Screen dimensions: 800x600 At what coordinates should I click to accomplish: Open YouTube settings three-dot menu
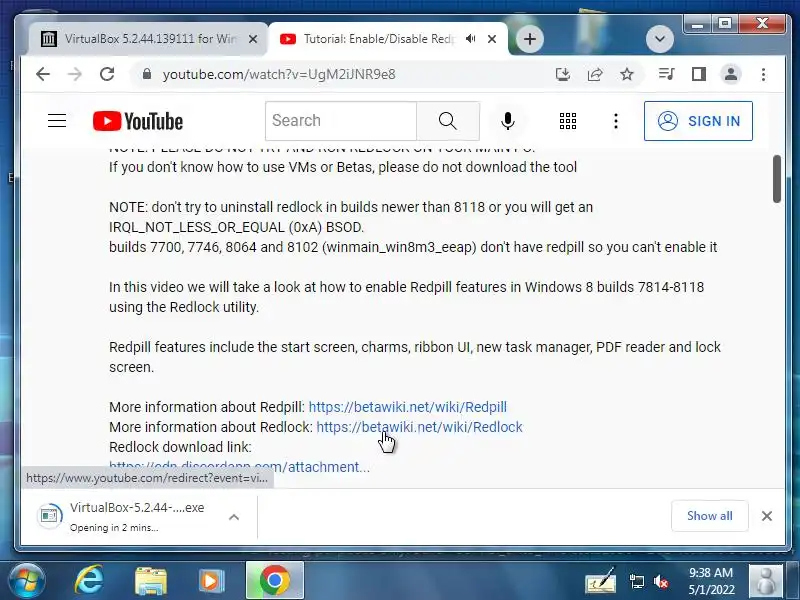616,121
